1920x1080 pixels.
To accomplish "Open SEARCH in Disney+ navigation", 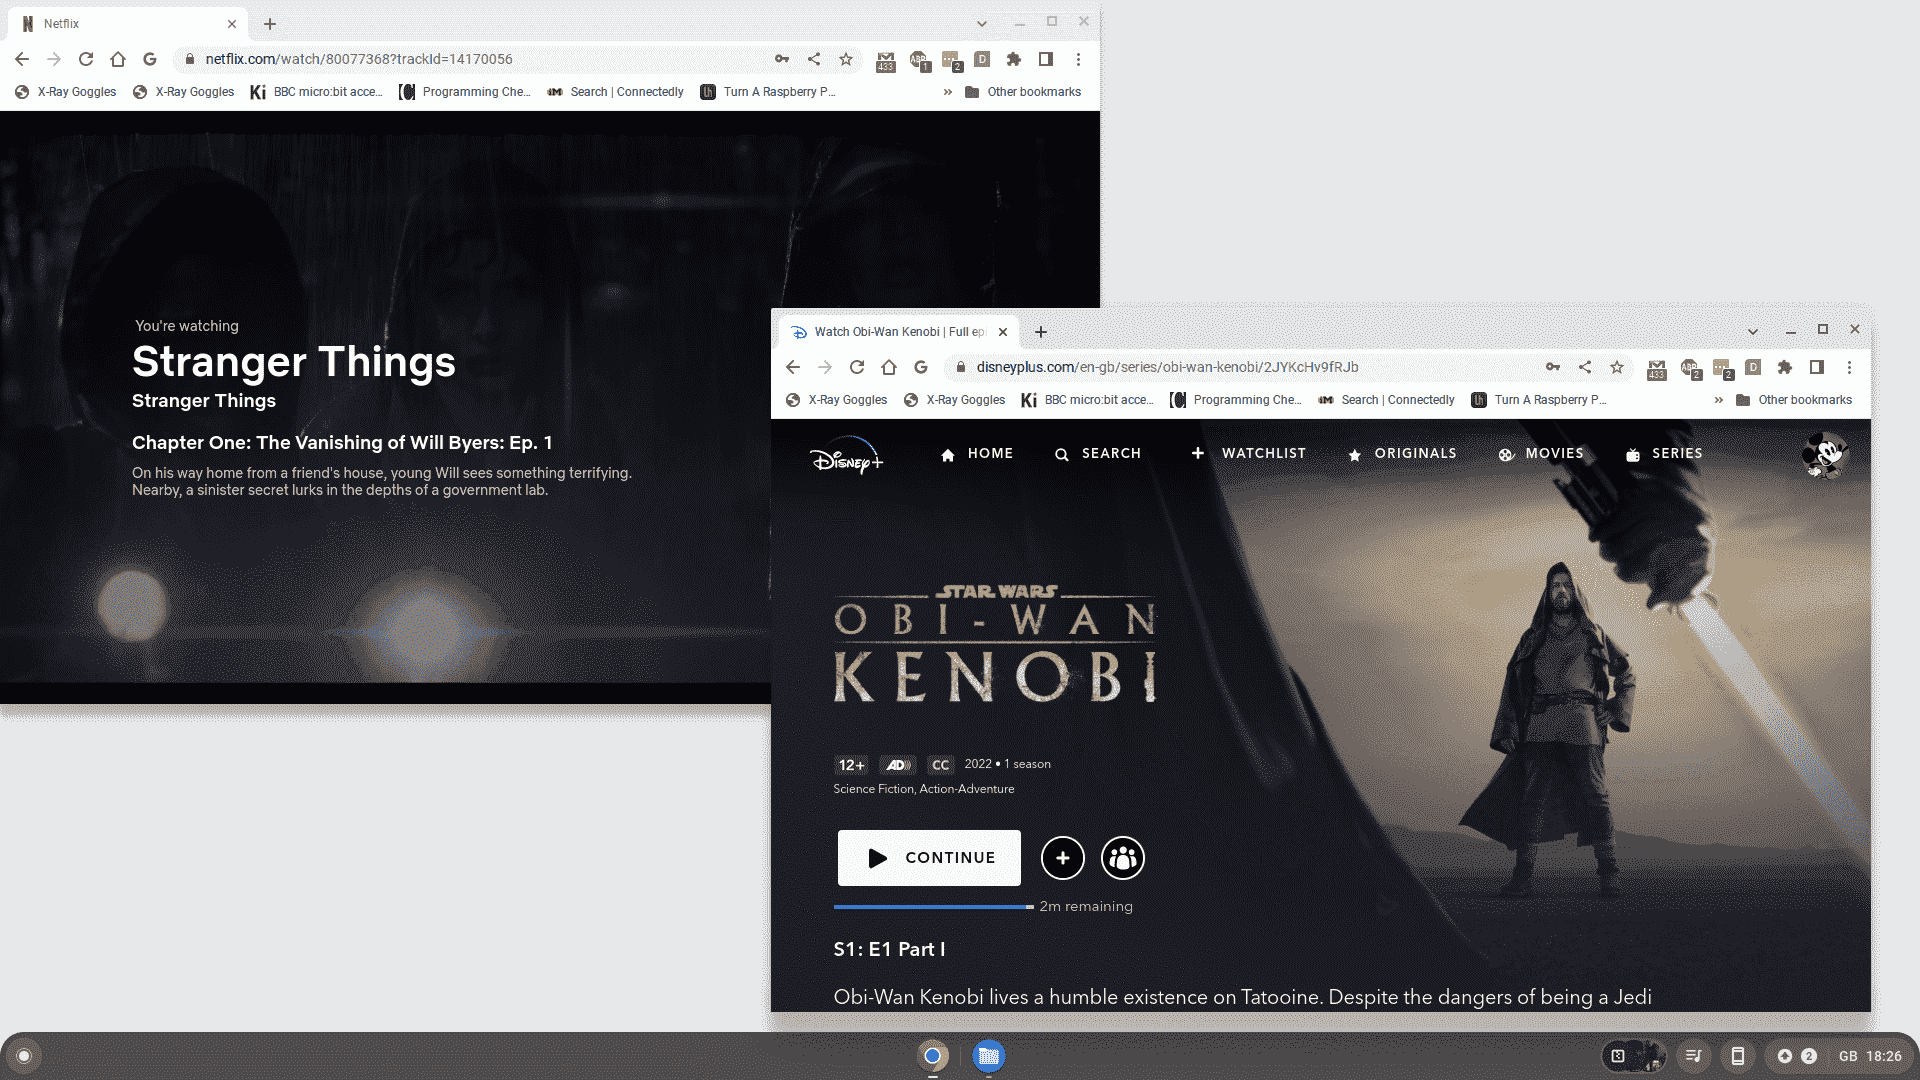I will 1097,454.
